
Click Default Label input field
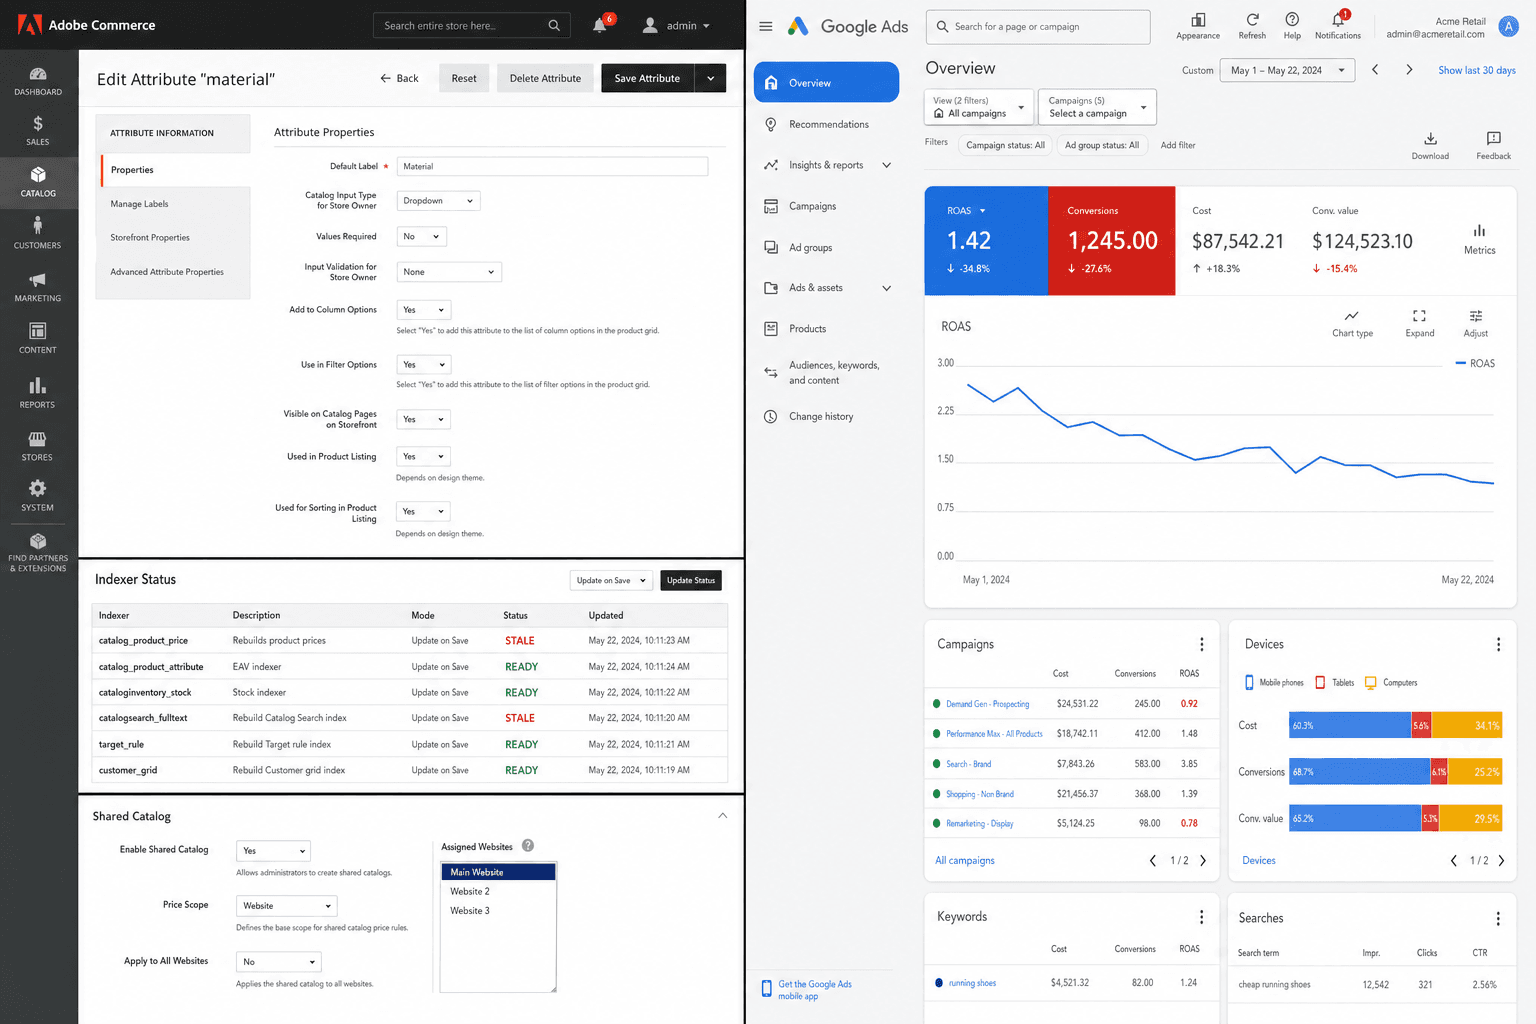pos(552,167)
